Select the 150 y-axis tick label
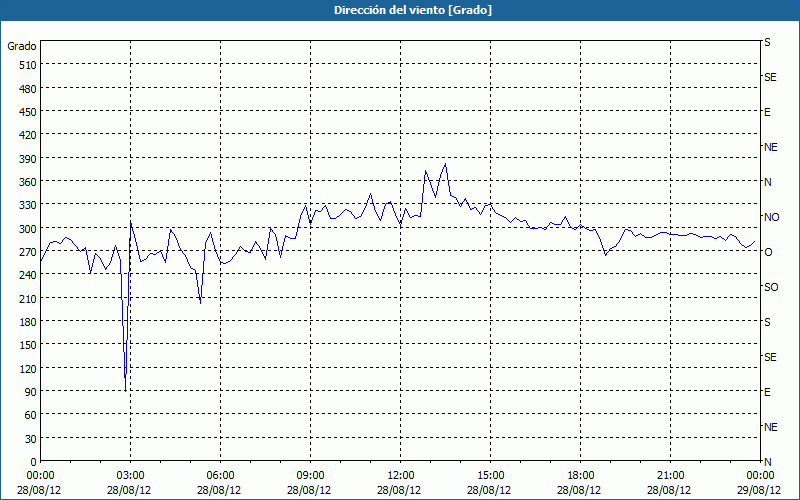Viewport: 800px width, 500px height. (x=28, y=345)
